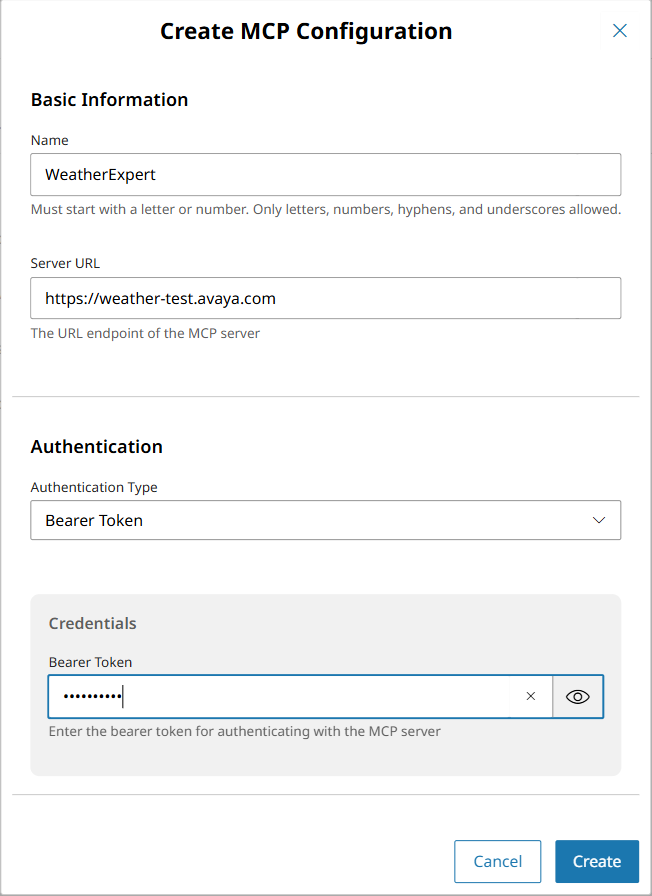Screen dimensions: 652x896
Task: Close the Create MCP Configuration dialog
Action: point(619,31)
